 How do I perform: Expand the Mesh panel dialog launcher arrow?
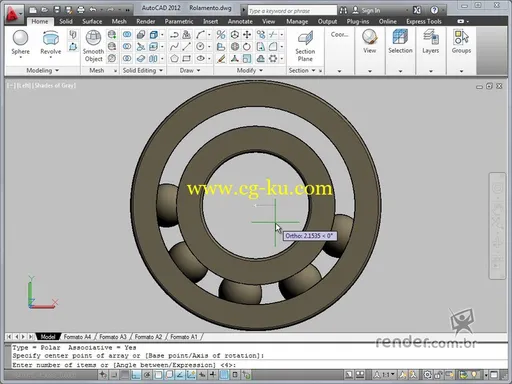click(115, 71)
